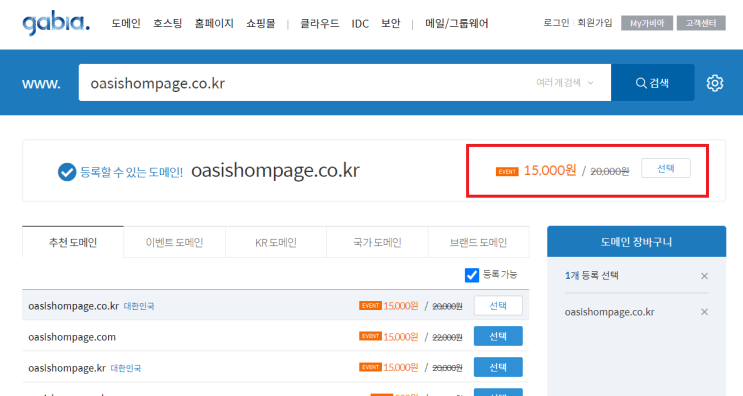Click the 회원가입 link
Viewport: 743px width, 396px height.
coord(595,23)
